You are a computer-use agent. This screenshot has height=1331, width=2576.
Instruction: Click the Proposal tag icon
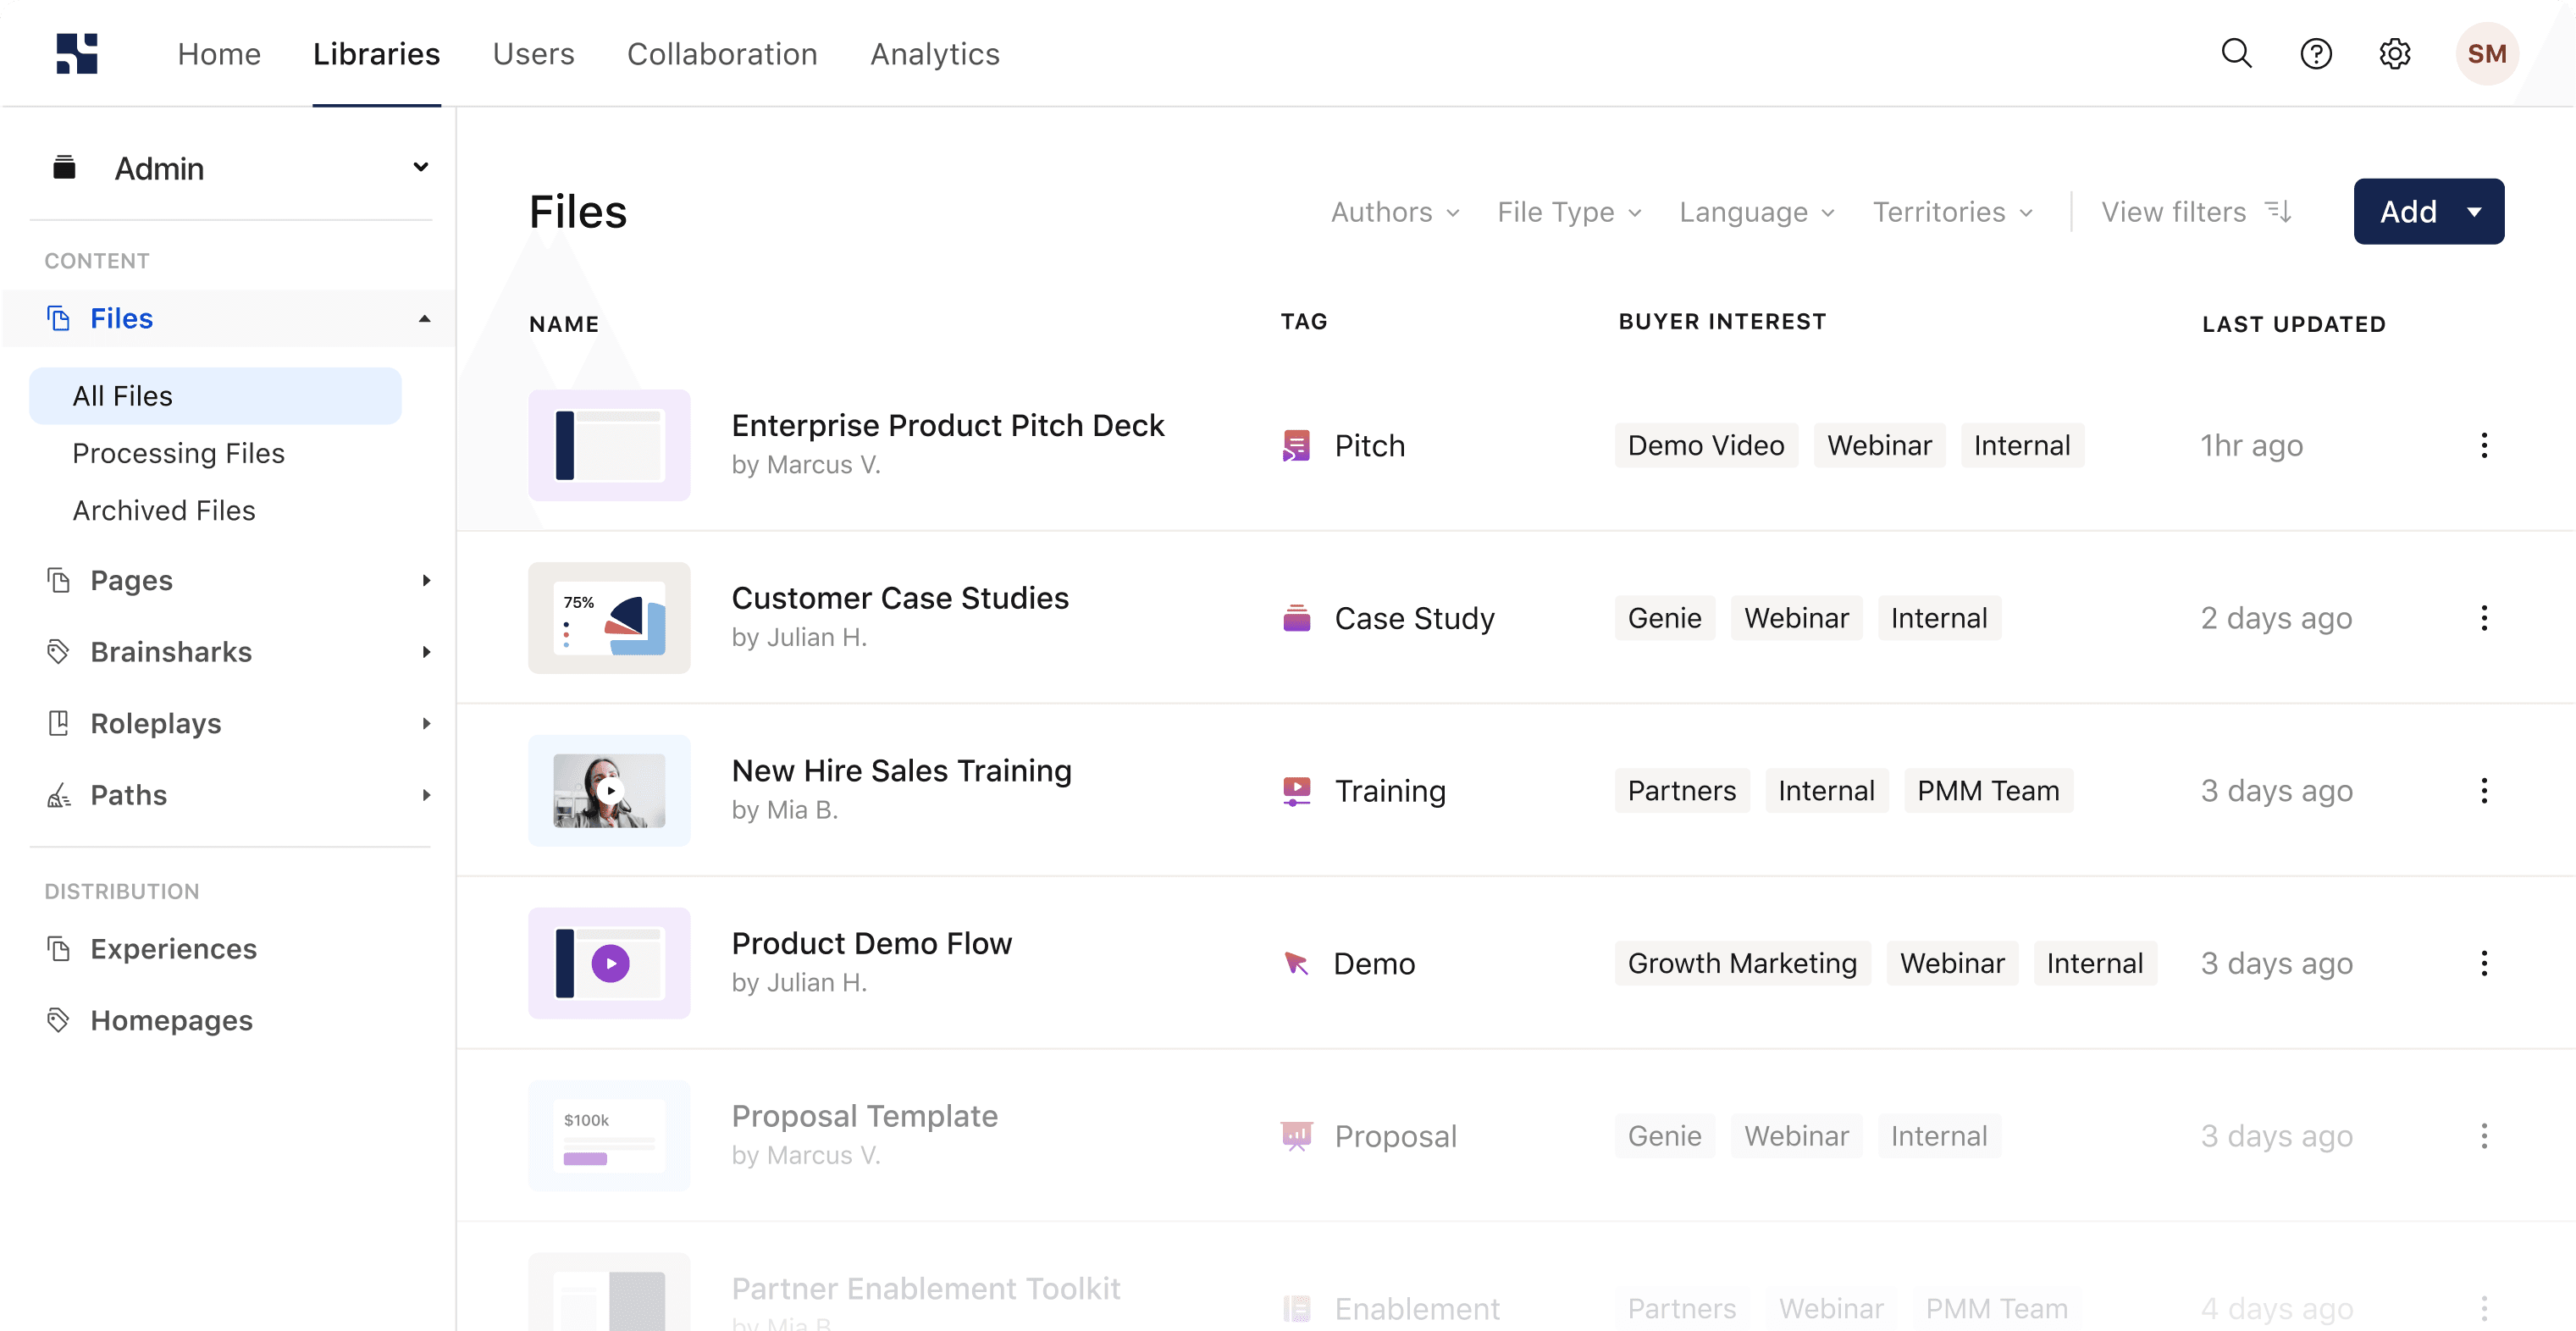[1296, 1136]
